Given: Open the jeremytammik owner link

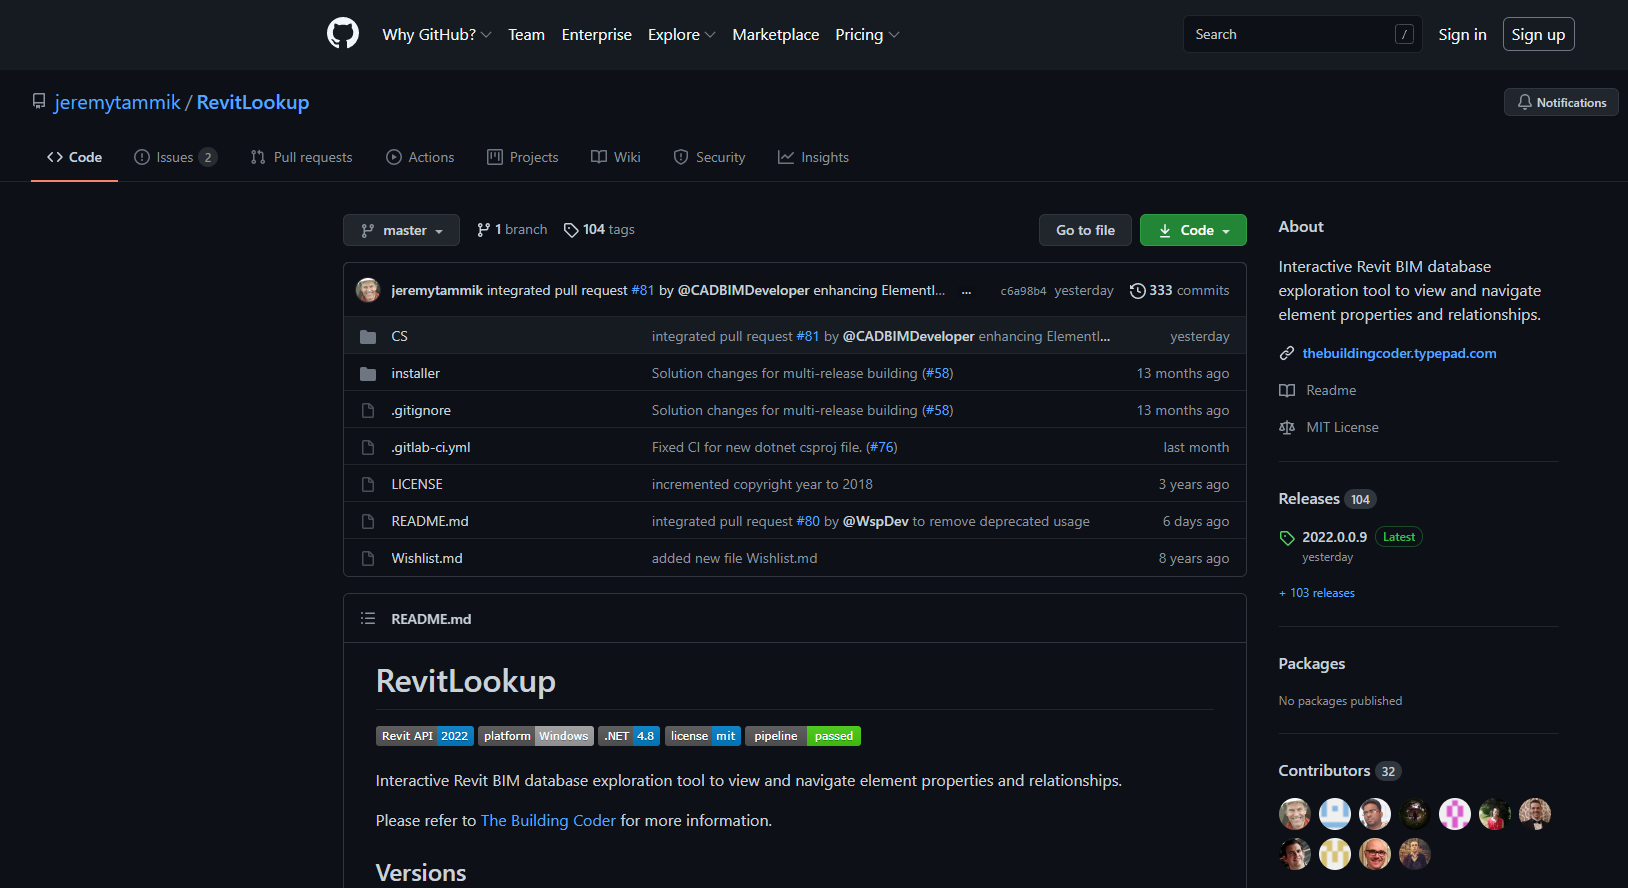Looking at the screenshot, I should tap(118, 102).
